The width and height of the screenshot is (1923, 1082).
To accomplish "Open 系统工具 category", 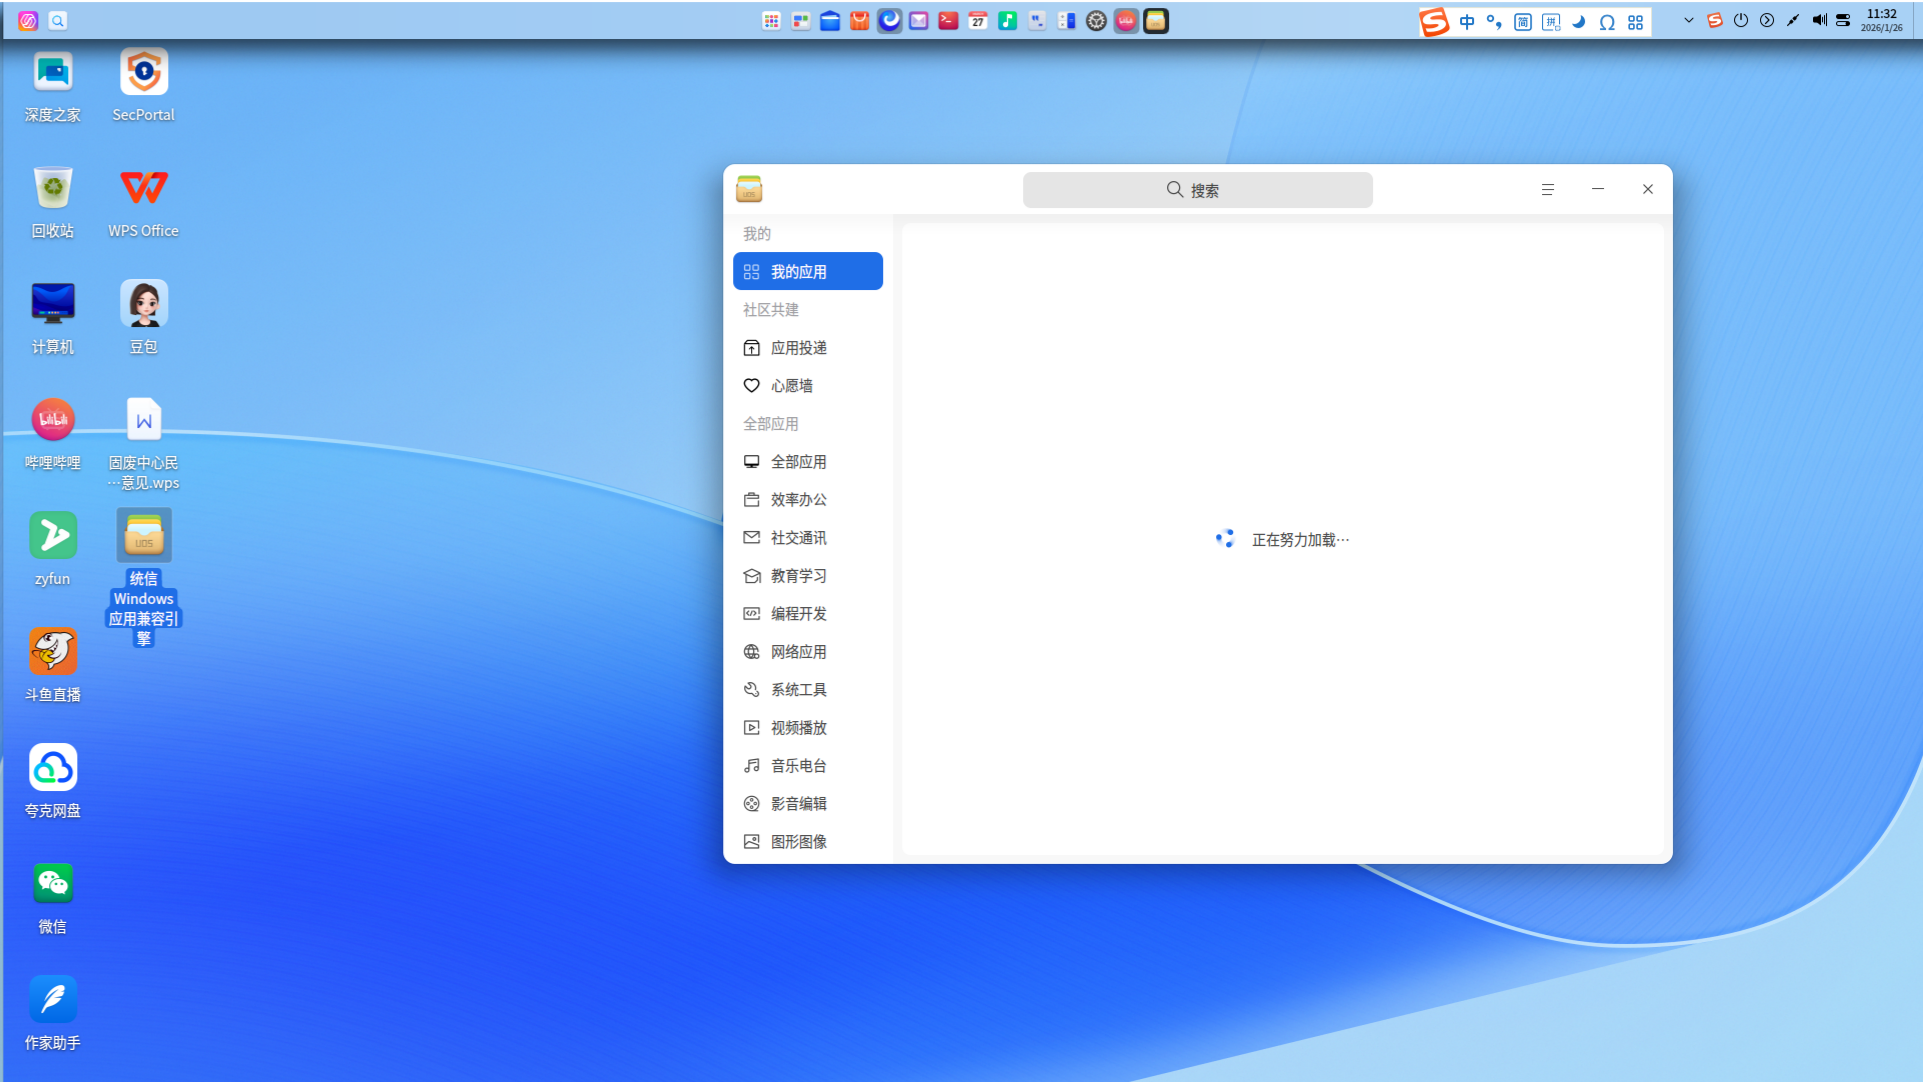I will (x=798, y=690).
